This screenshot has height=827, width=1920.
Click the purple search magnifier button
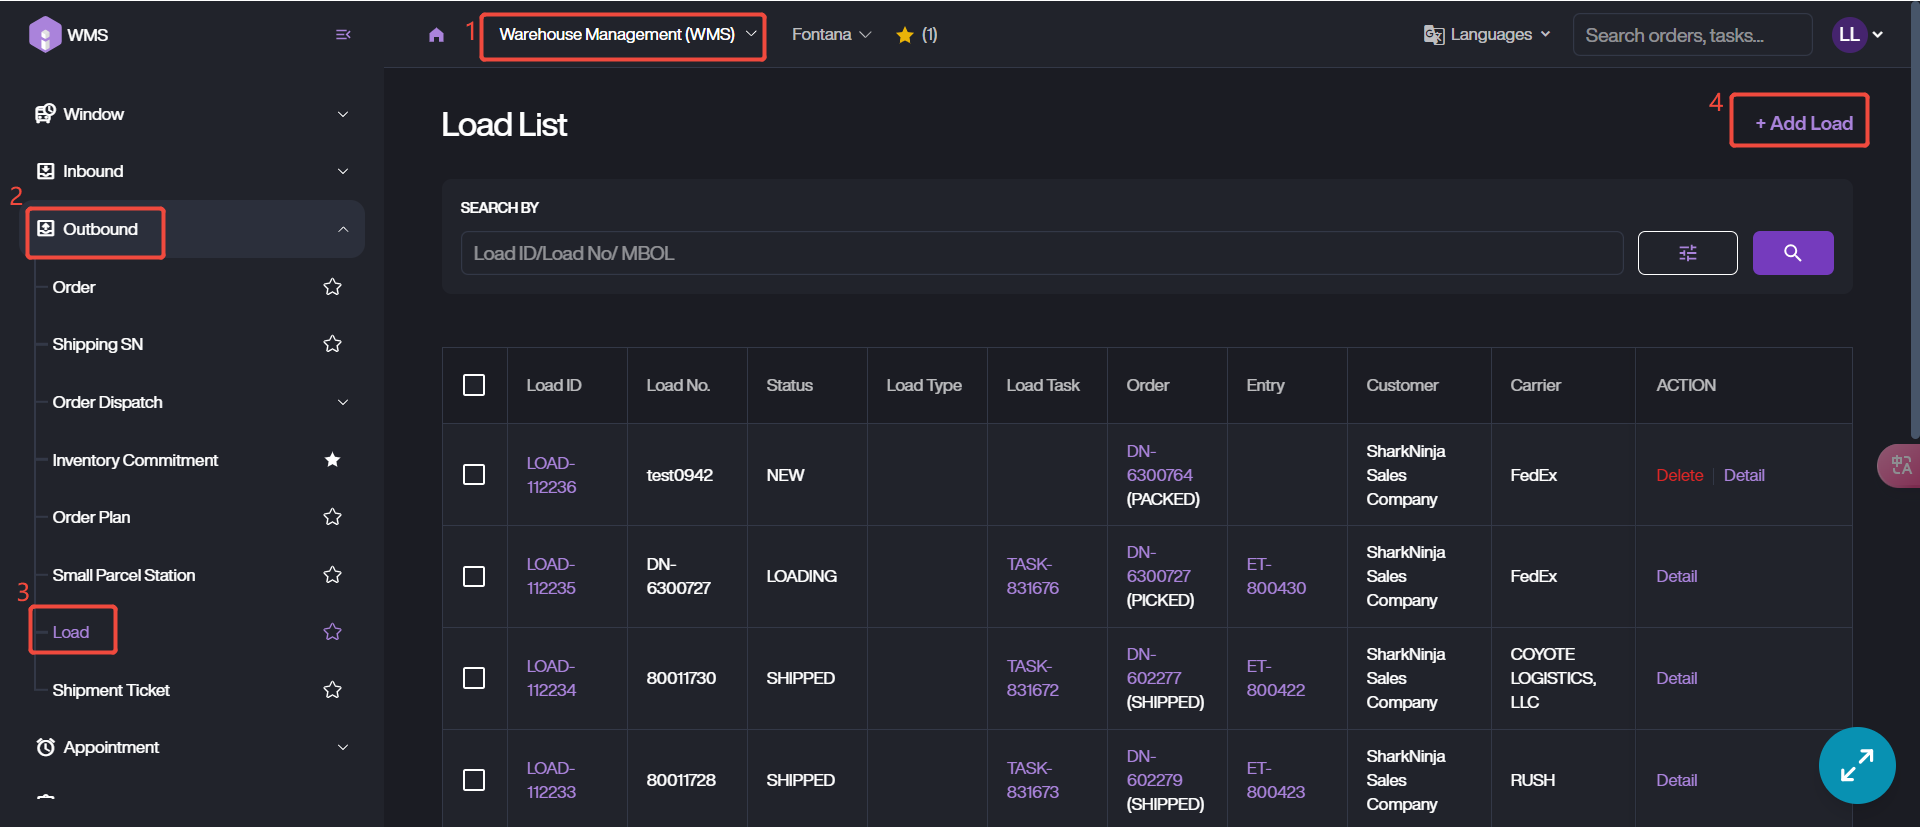pos(1792,253)
